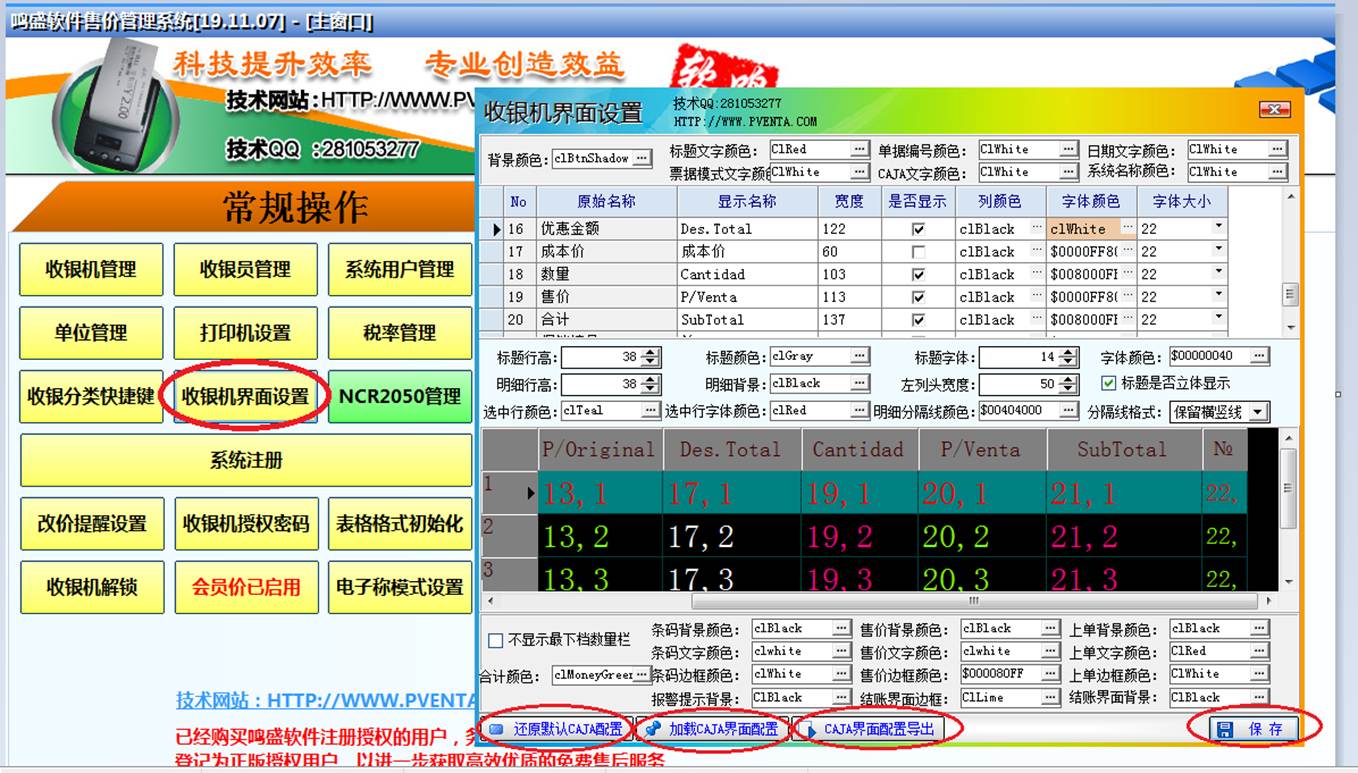Viewport: 1358px width, 773px height.
Task: Tick the 不显示最下档数量栏 checkbox
Action: [495, 640]
